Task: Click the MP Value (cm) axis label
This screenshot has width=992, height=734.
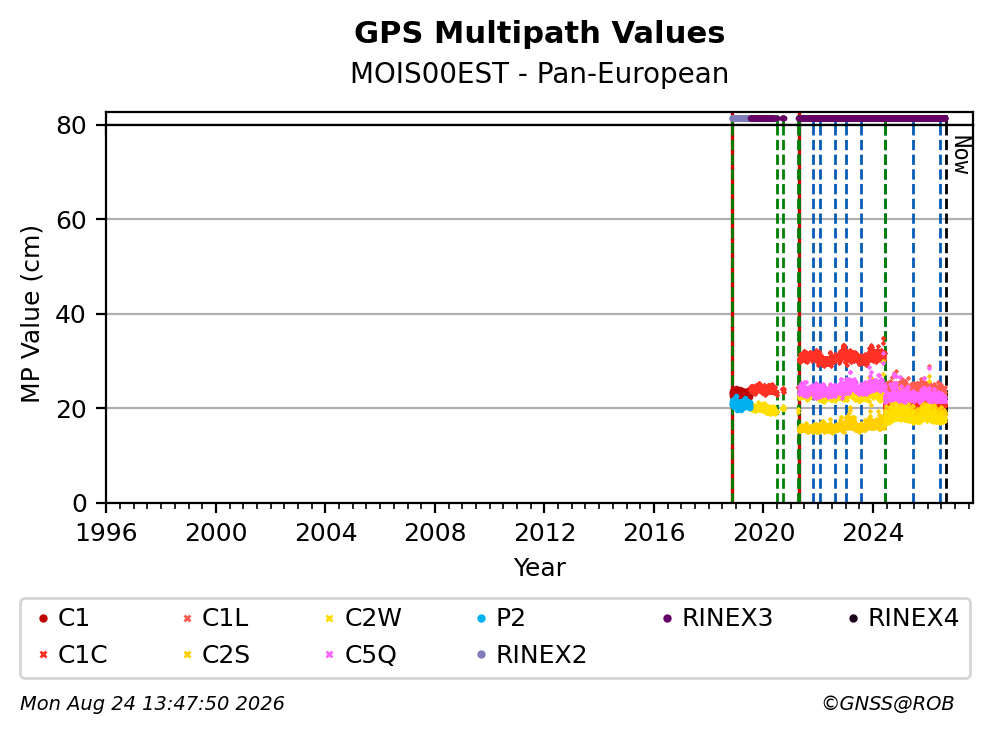Action: coord(30,314)
